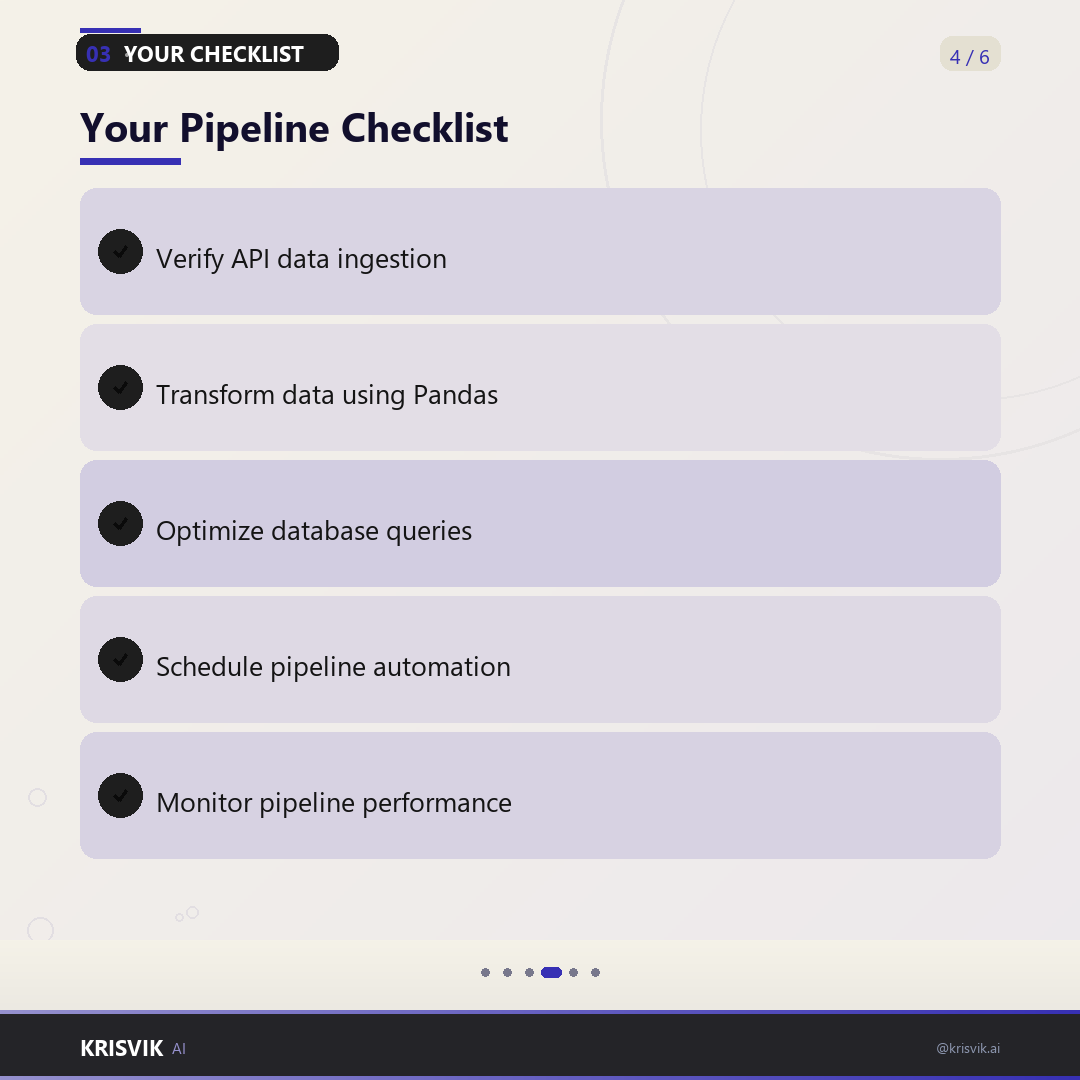Click the 03 YOUR CHECKLIST section badge
Image resolution: width=1080 pixels, height=1080 pixels.
click(x=207, y=53)
